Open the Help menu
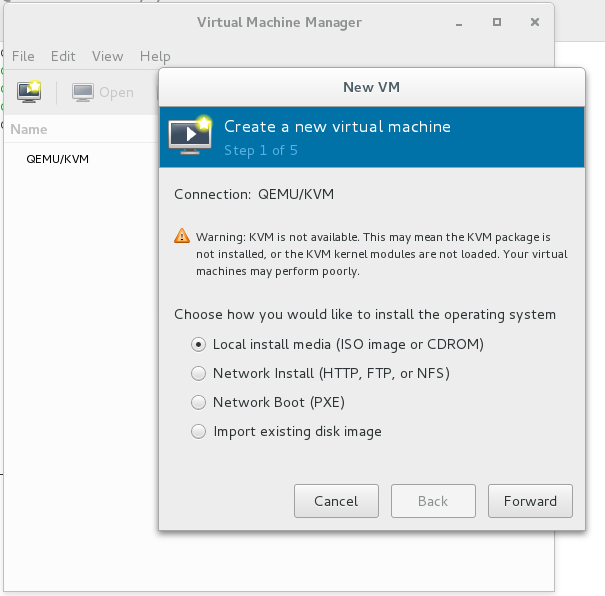 pos(155,56)
